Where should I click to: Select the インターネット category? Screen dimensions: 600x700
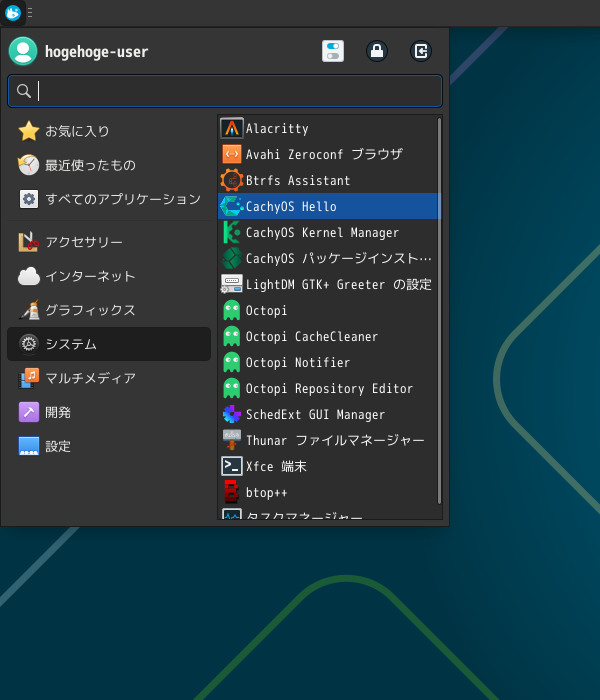(x=90, y=276)
